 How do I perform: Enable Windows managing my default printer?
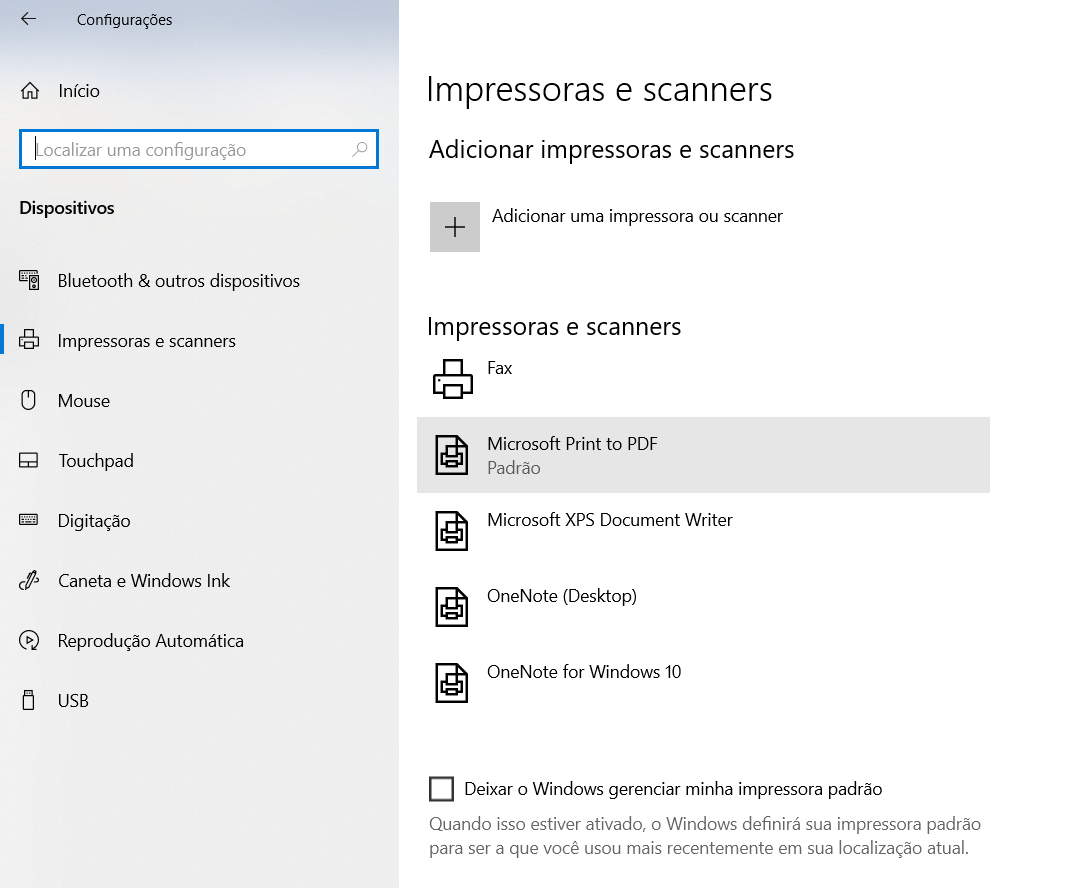[442, 789]
